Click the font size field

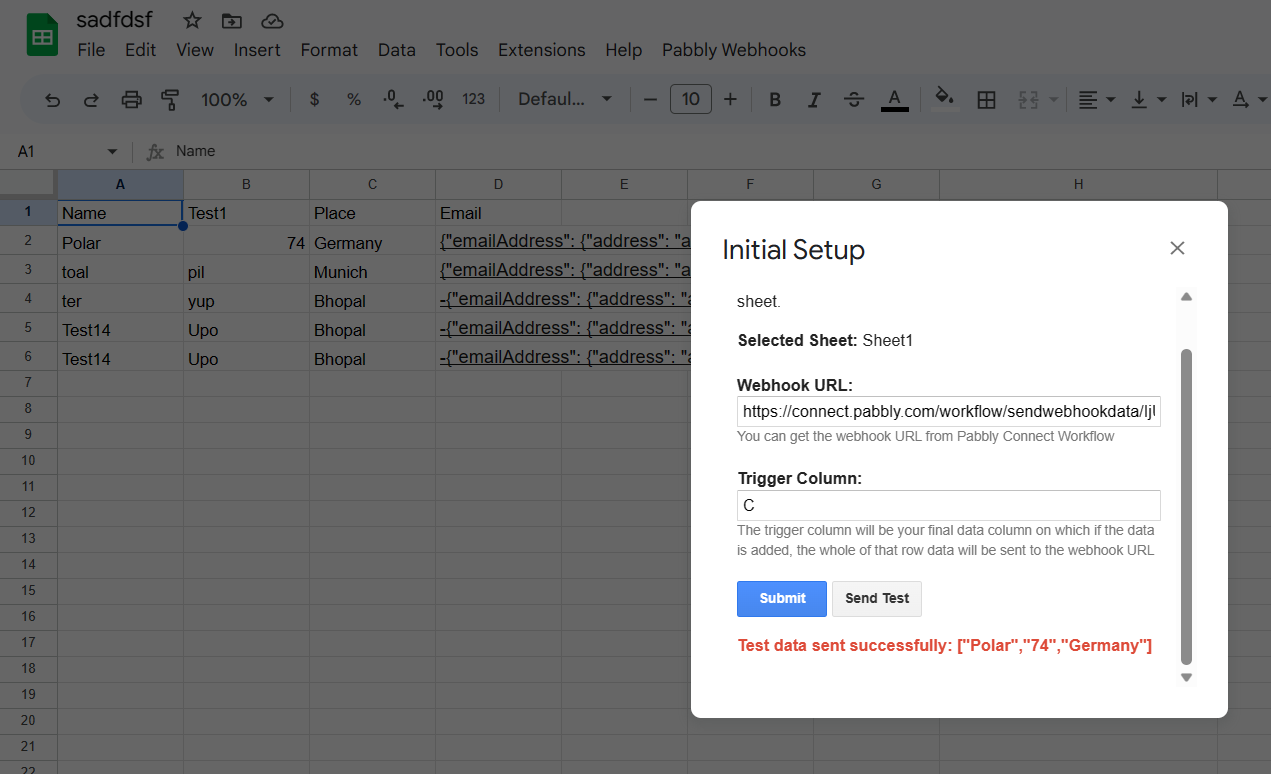pyautogui.click(x=691, y=99)
